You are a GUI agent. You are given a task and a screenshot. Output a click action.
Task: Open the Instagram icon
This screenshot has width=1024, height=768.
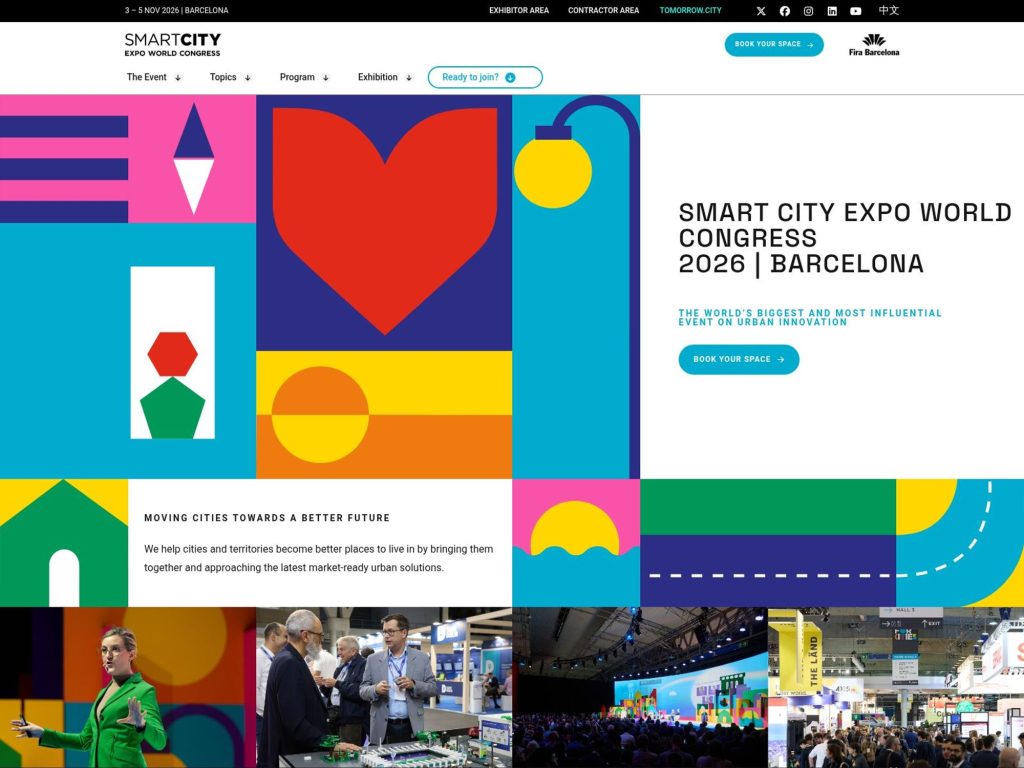808,11
